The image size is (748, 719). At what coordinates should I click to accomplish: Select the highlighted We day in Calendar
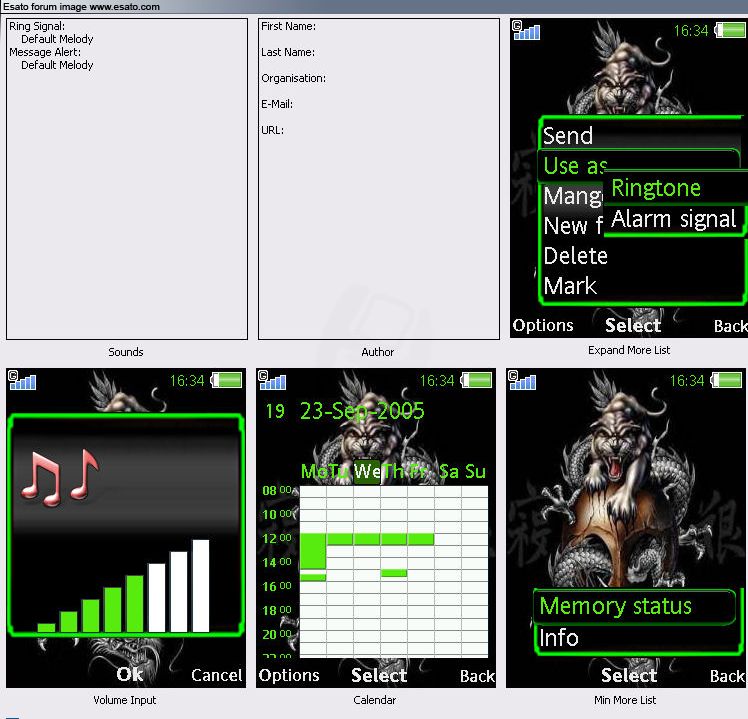366,471
